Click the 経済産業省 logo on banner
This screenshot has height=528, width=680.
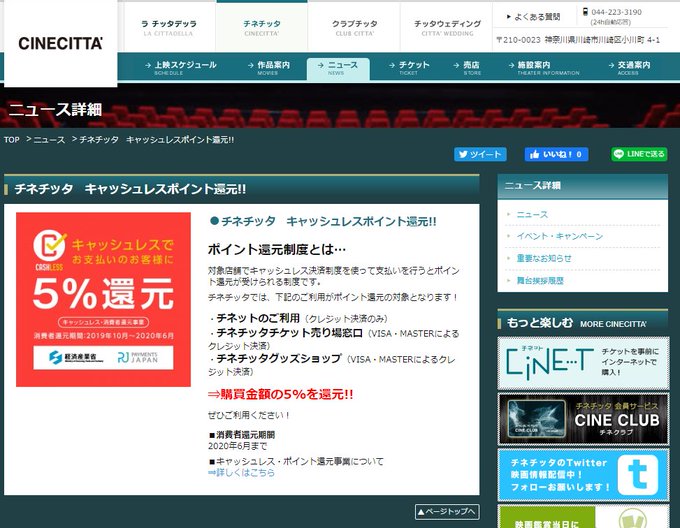pyautogui.click(x=76, y=358)
